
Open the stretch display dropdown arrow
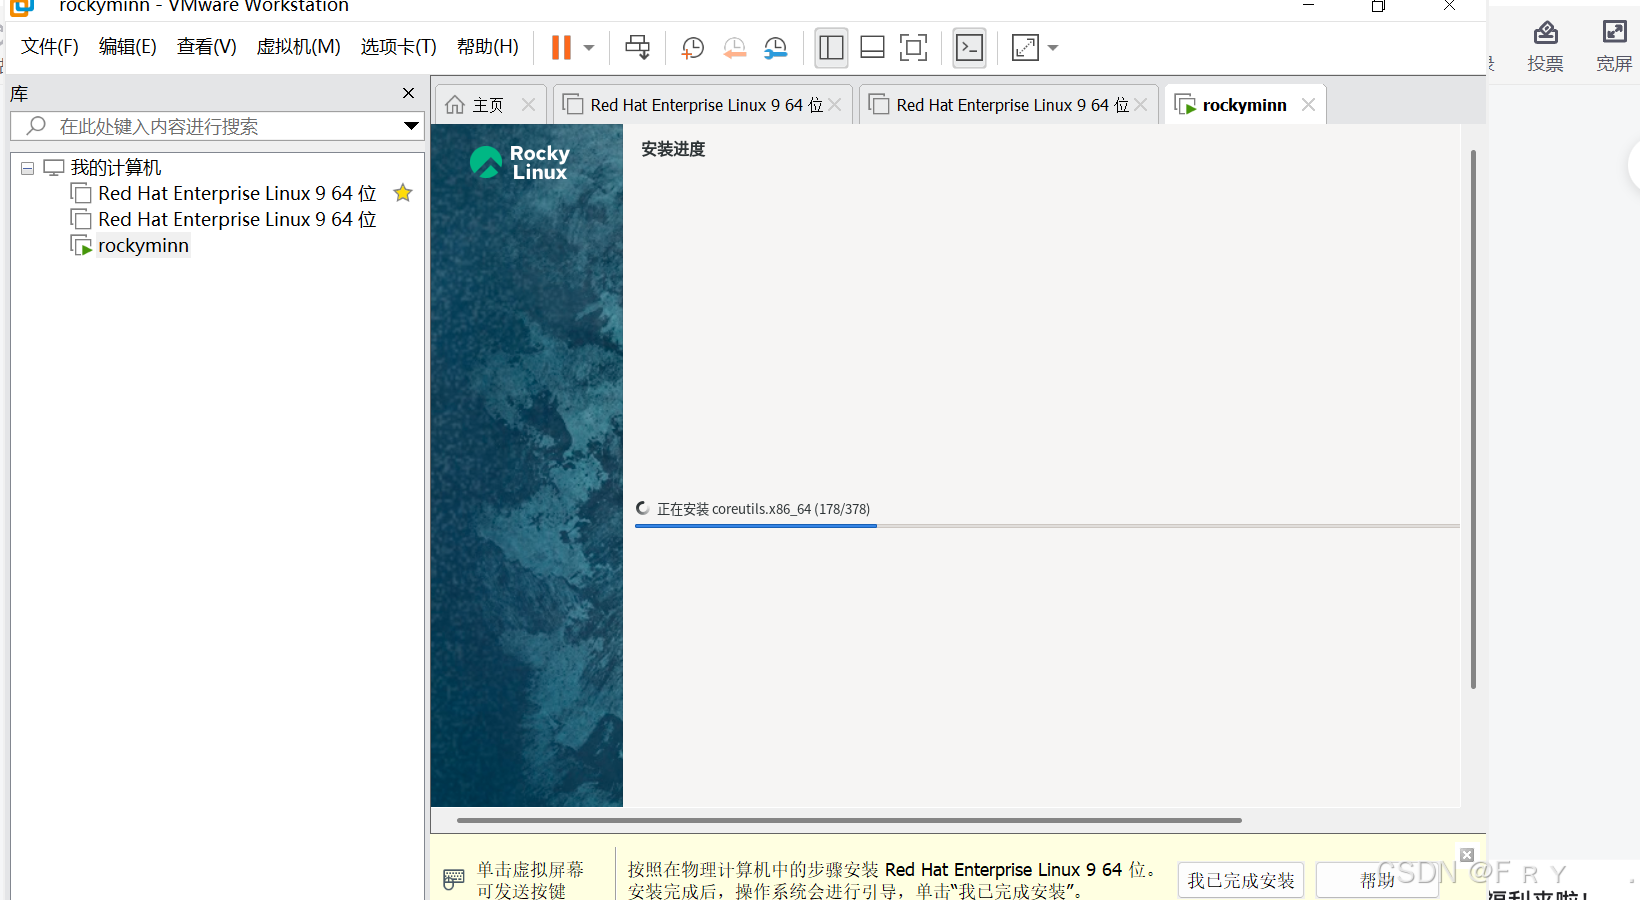(x=1053, y=47)
